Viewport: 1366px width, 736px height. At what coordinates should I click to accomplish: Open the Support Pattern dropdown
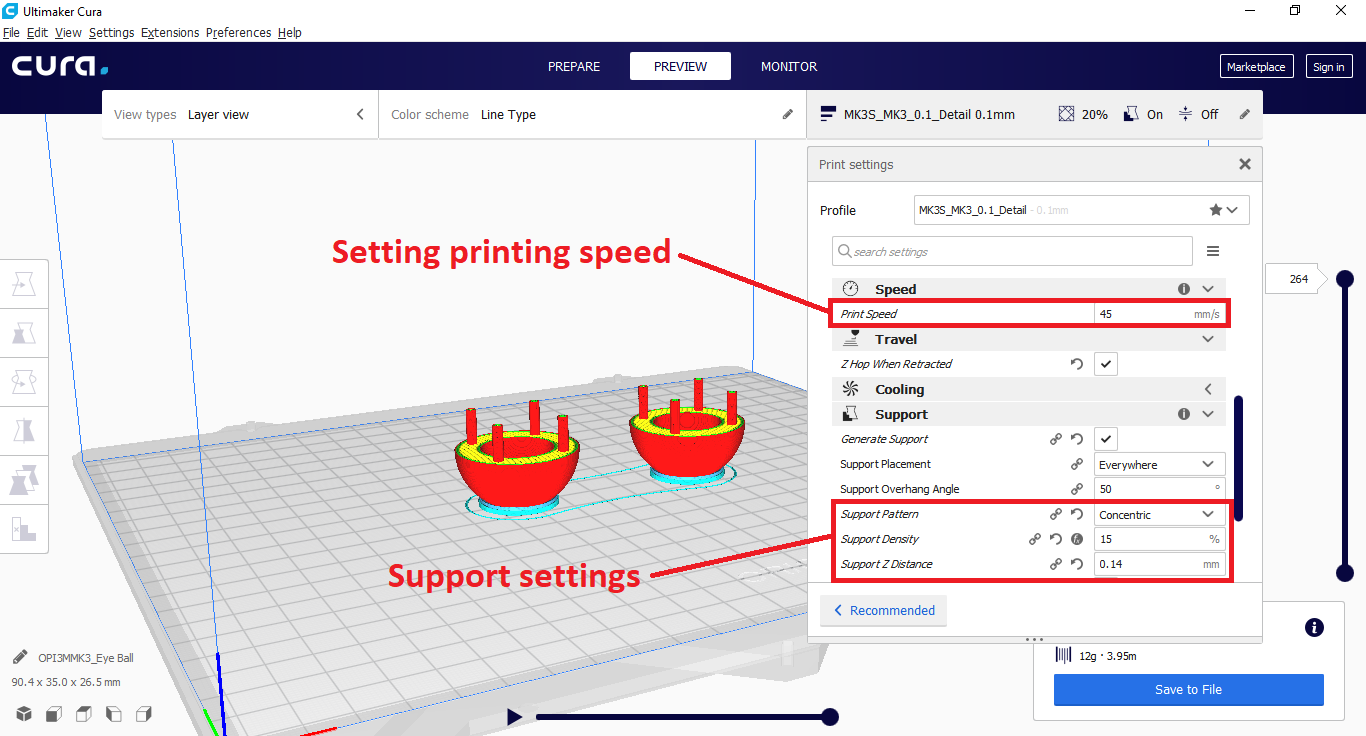pos(1160,514)
